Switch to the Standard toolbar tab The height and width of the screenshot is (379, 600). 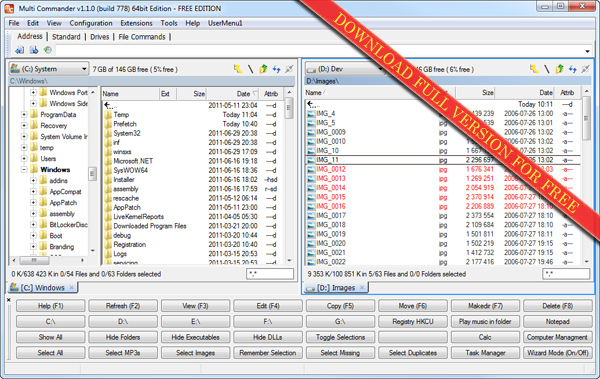pyautogui.click(x=66, y=37)
